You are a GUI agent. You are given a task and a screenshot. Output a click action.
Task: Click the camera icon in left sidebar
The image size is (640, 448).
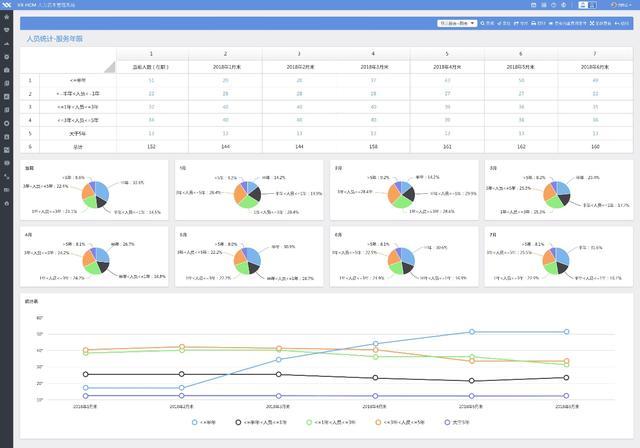pos(7,70)
